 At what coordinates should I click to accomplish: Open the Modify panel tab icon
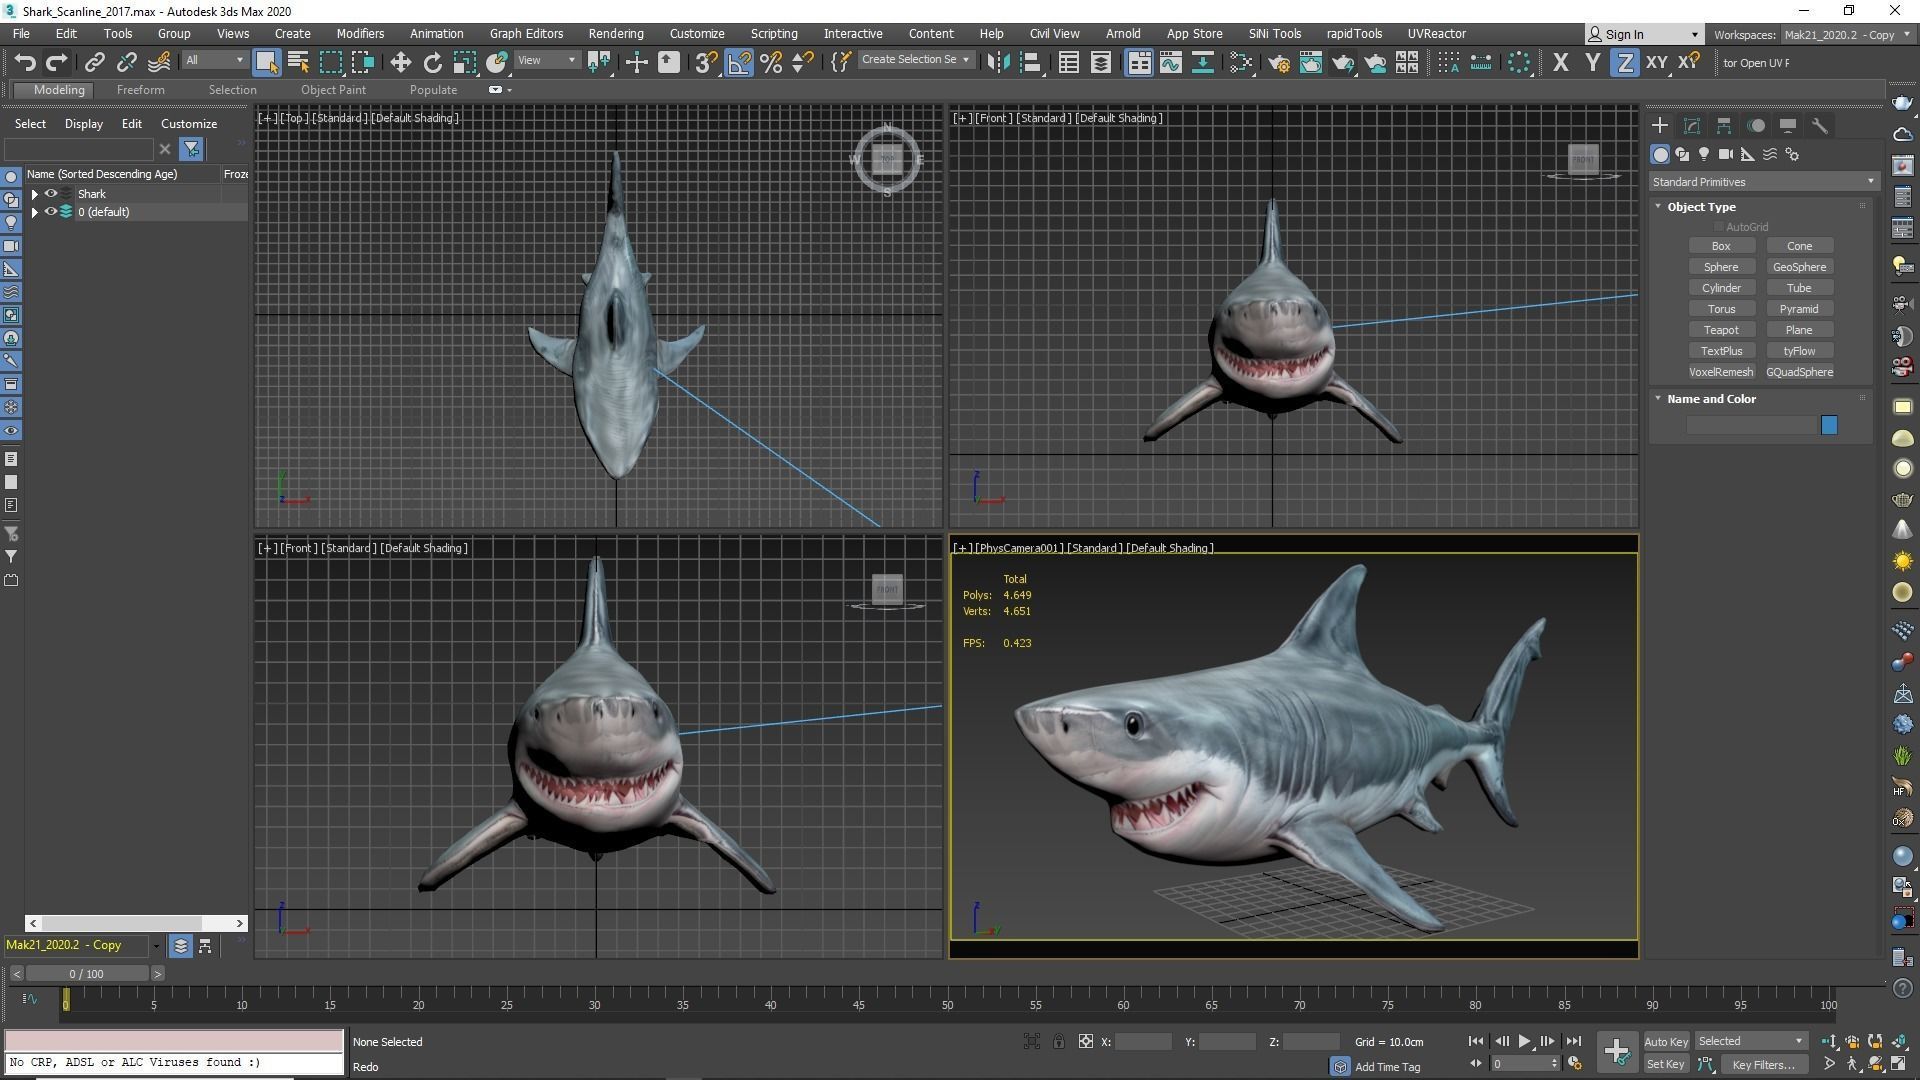click(1692, 126)
